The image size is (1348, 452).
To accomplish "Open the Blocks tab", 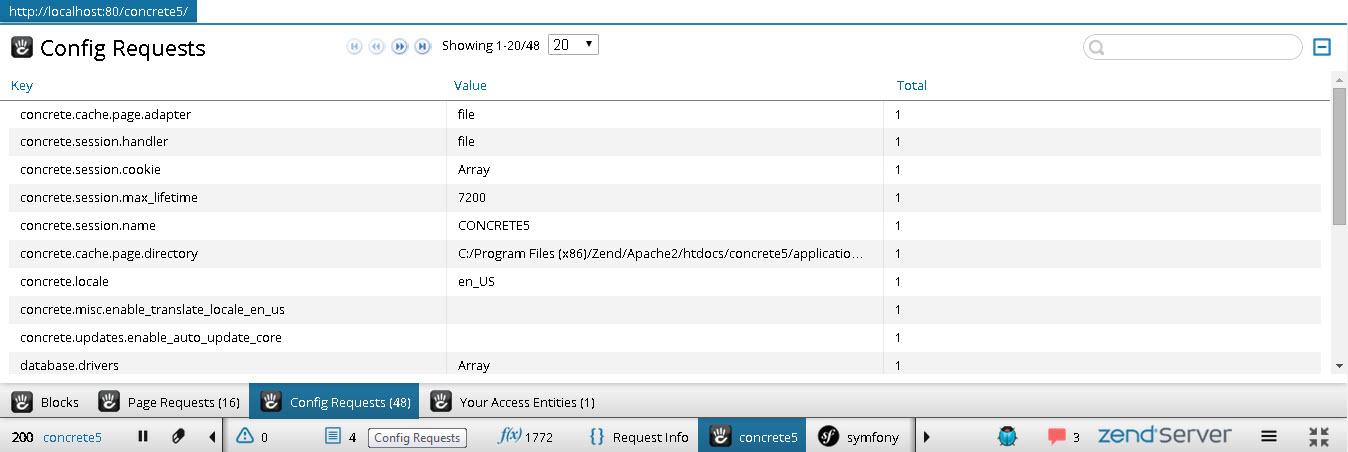I will (x=45, y=402).
